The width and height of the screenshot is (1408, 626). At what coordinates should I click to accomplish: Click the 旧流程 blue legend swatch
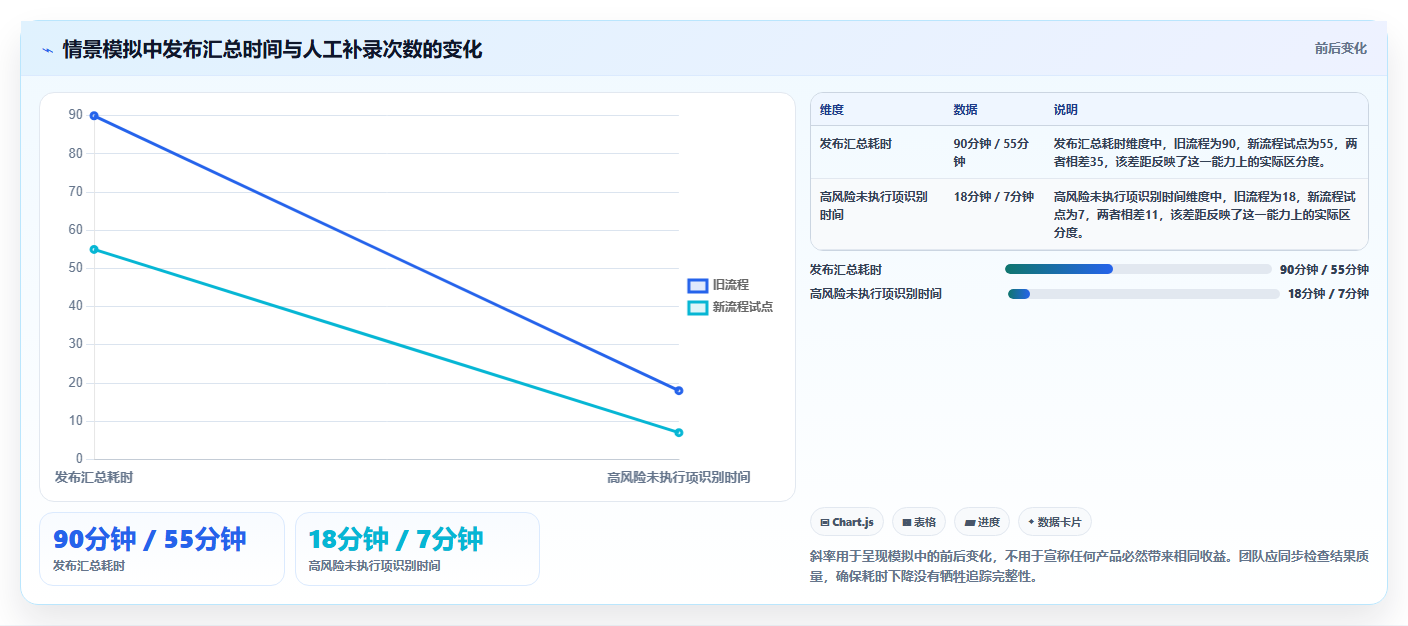pos(698,285)
